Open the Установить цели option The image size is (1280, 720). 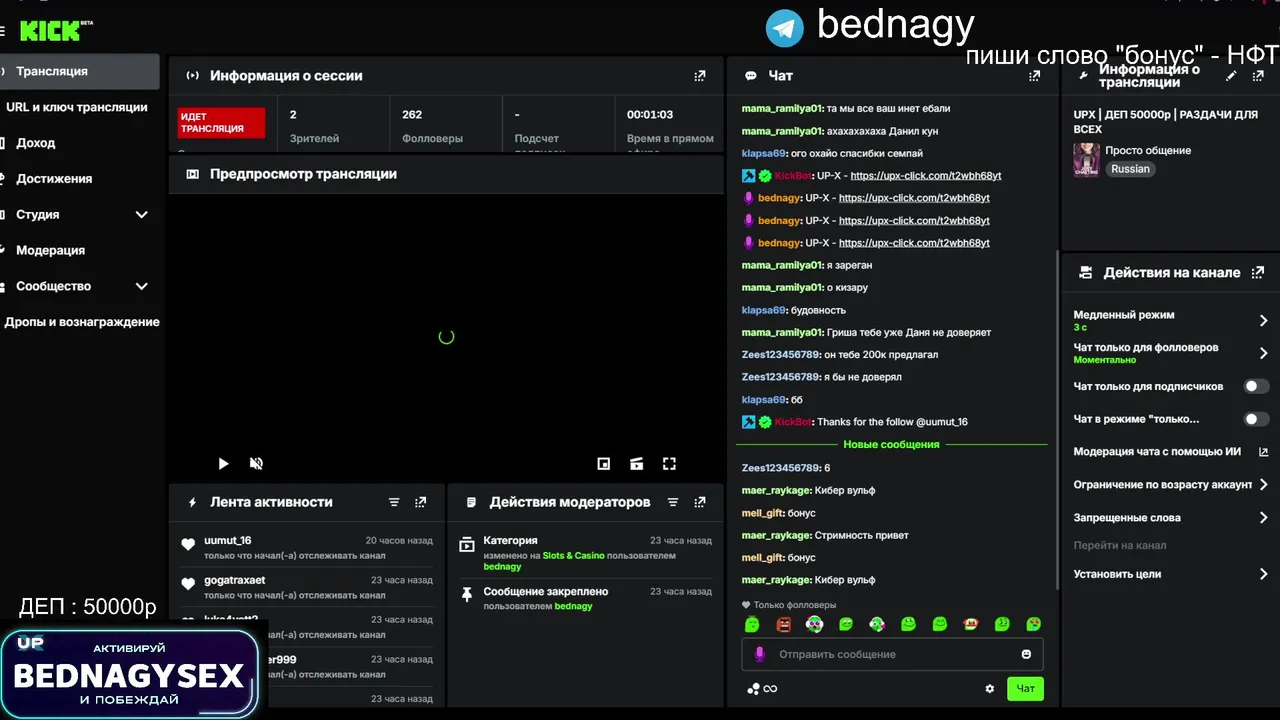point(1170,574)
